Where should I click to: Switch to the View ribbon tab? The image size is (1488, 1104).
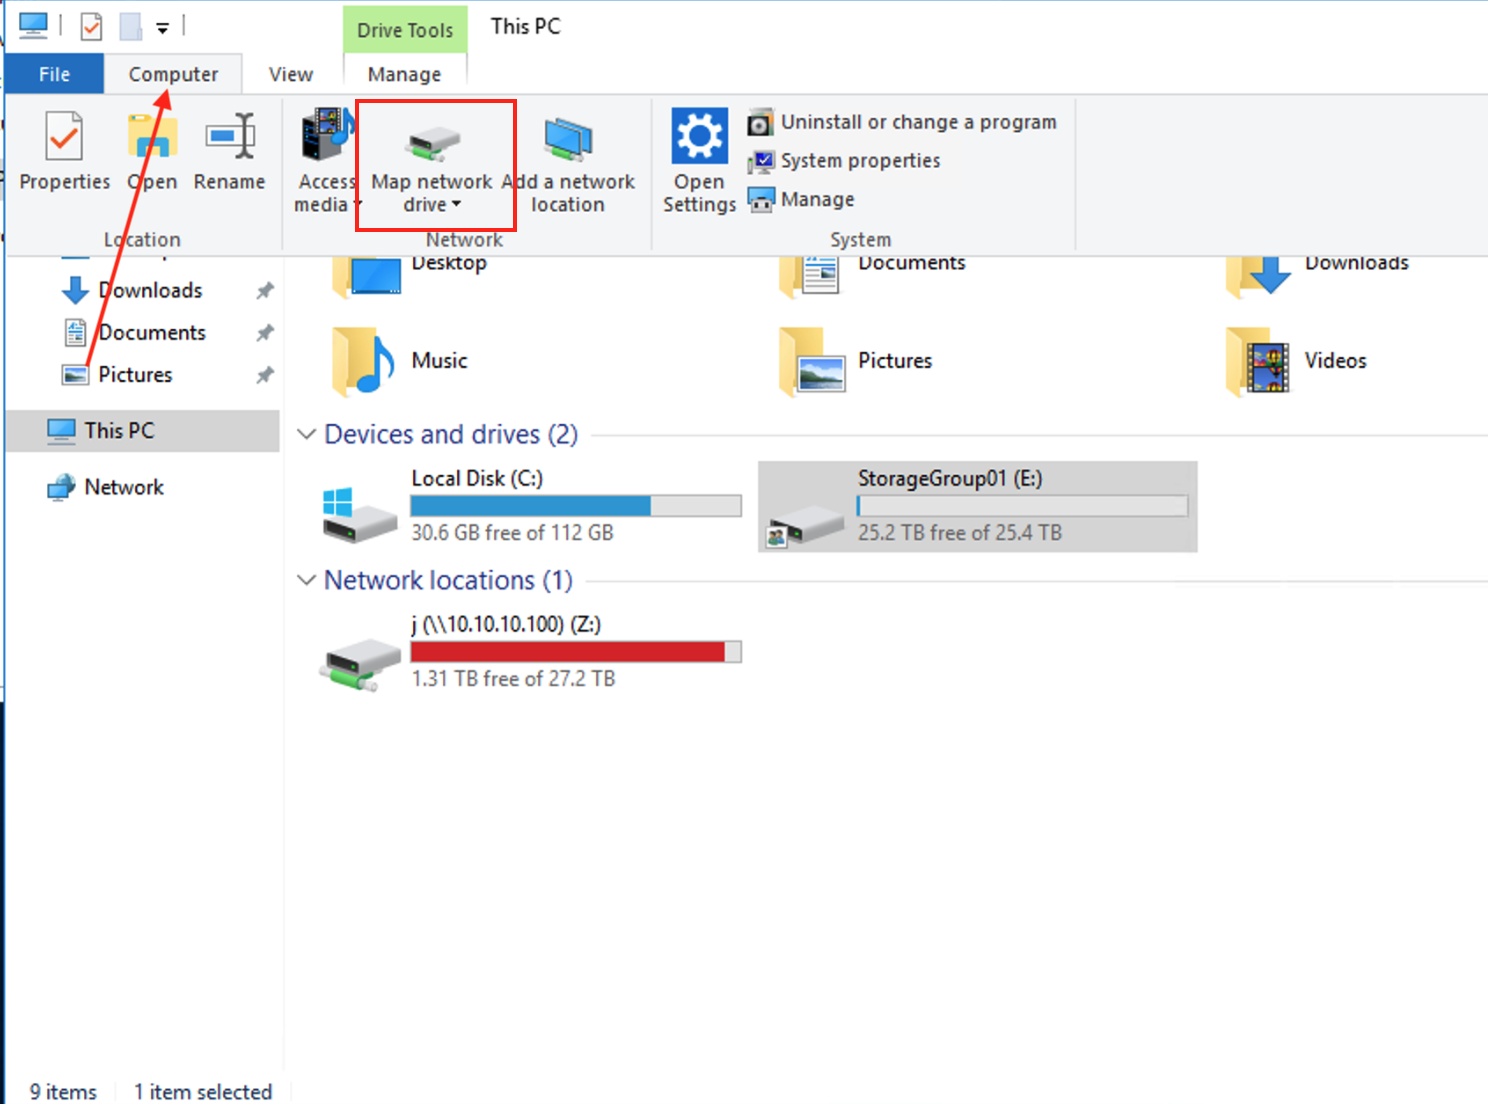click(x=291, y=74)
